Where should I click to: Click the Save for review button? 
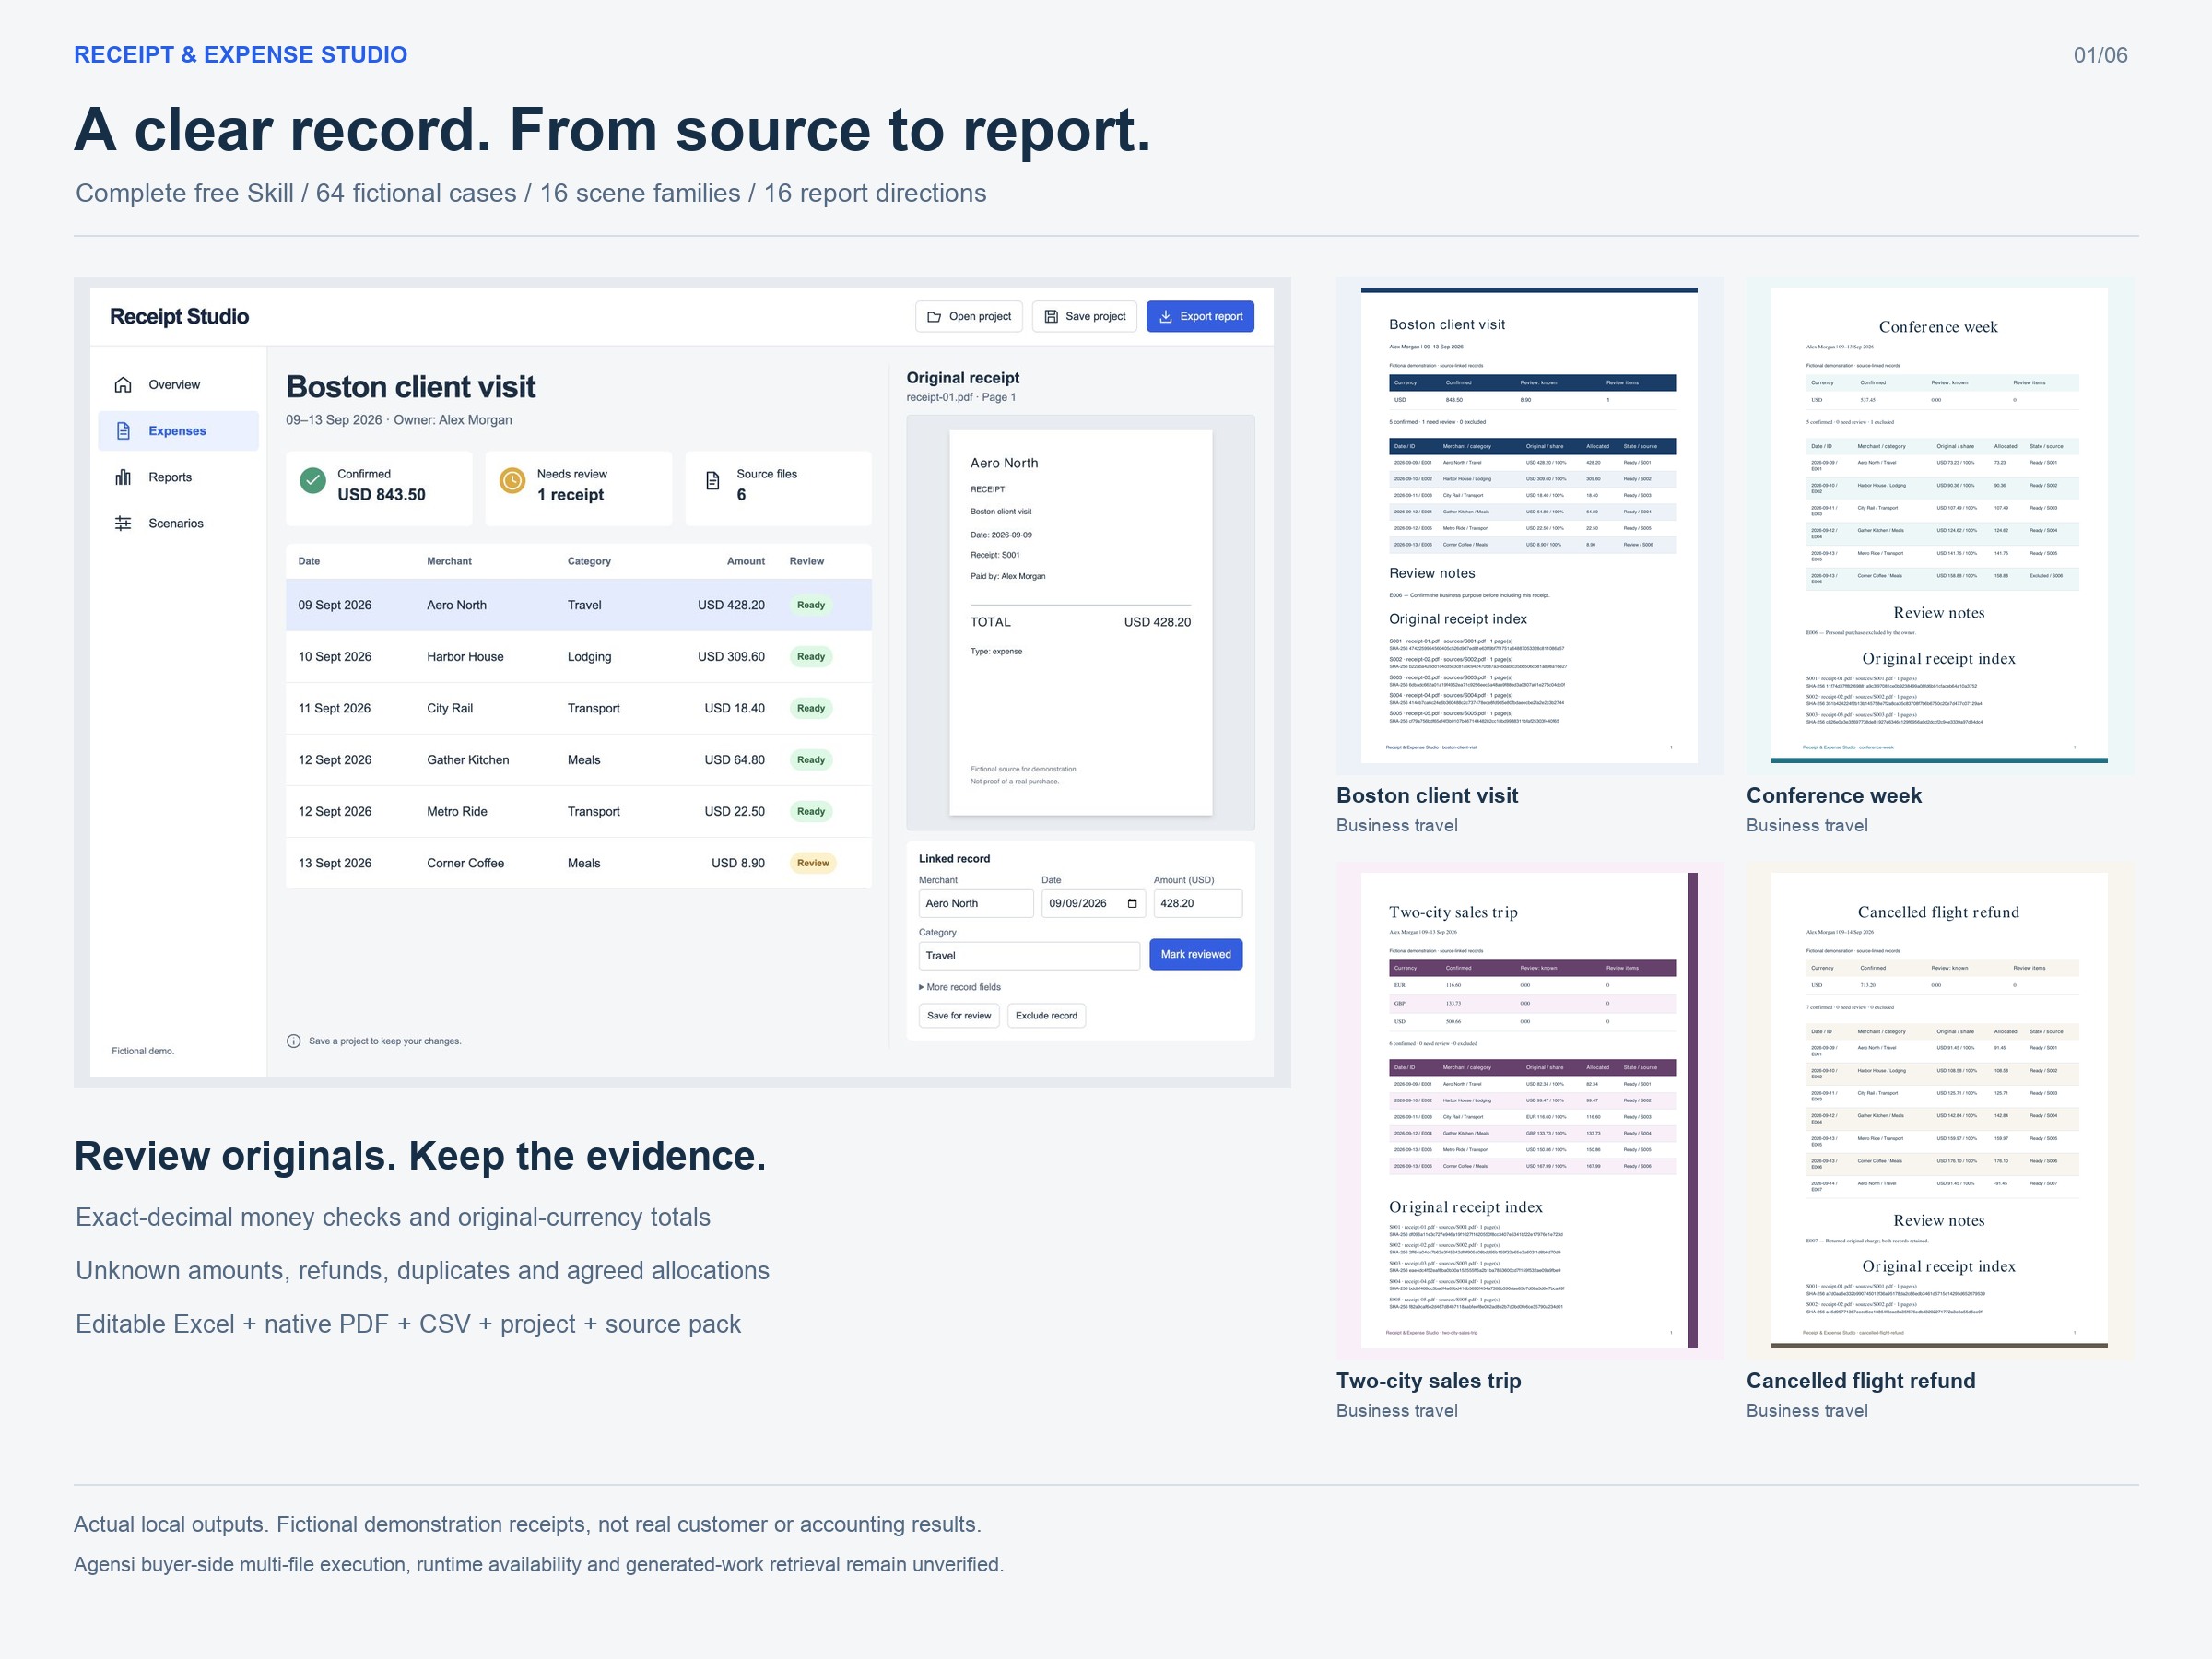(x=959, y=1016)
